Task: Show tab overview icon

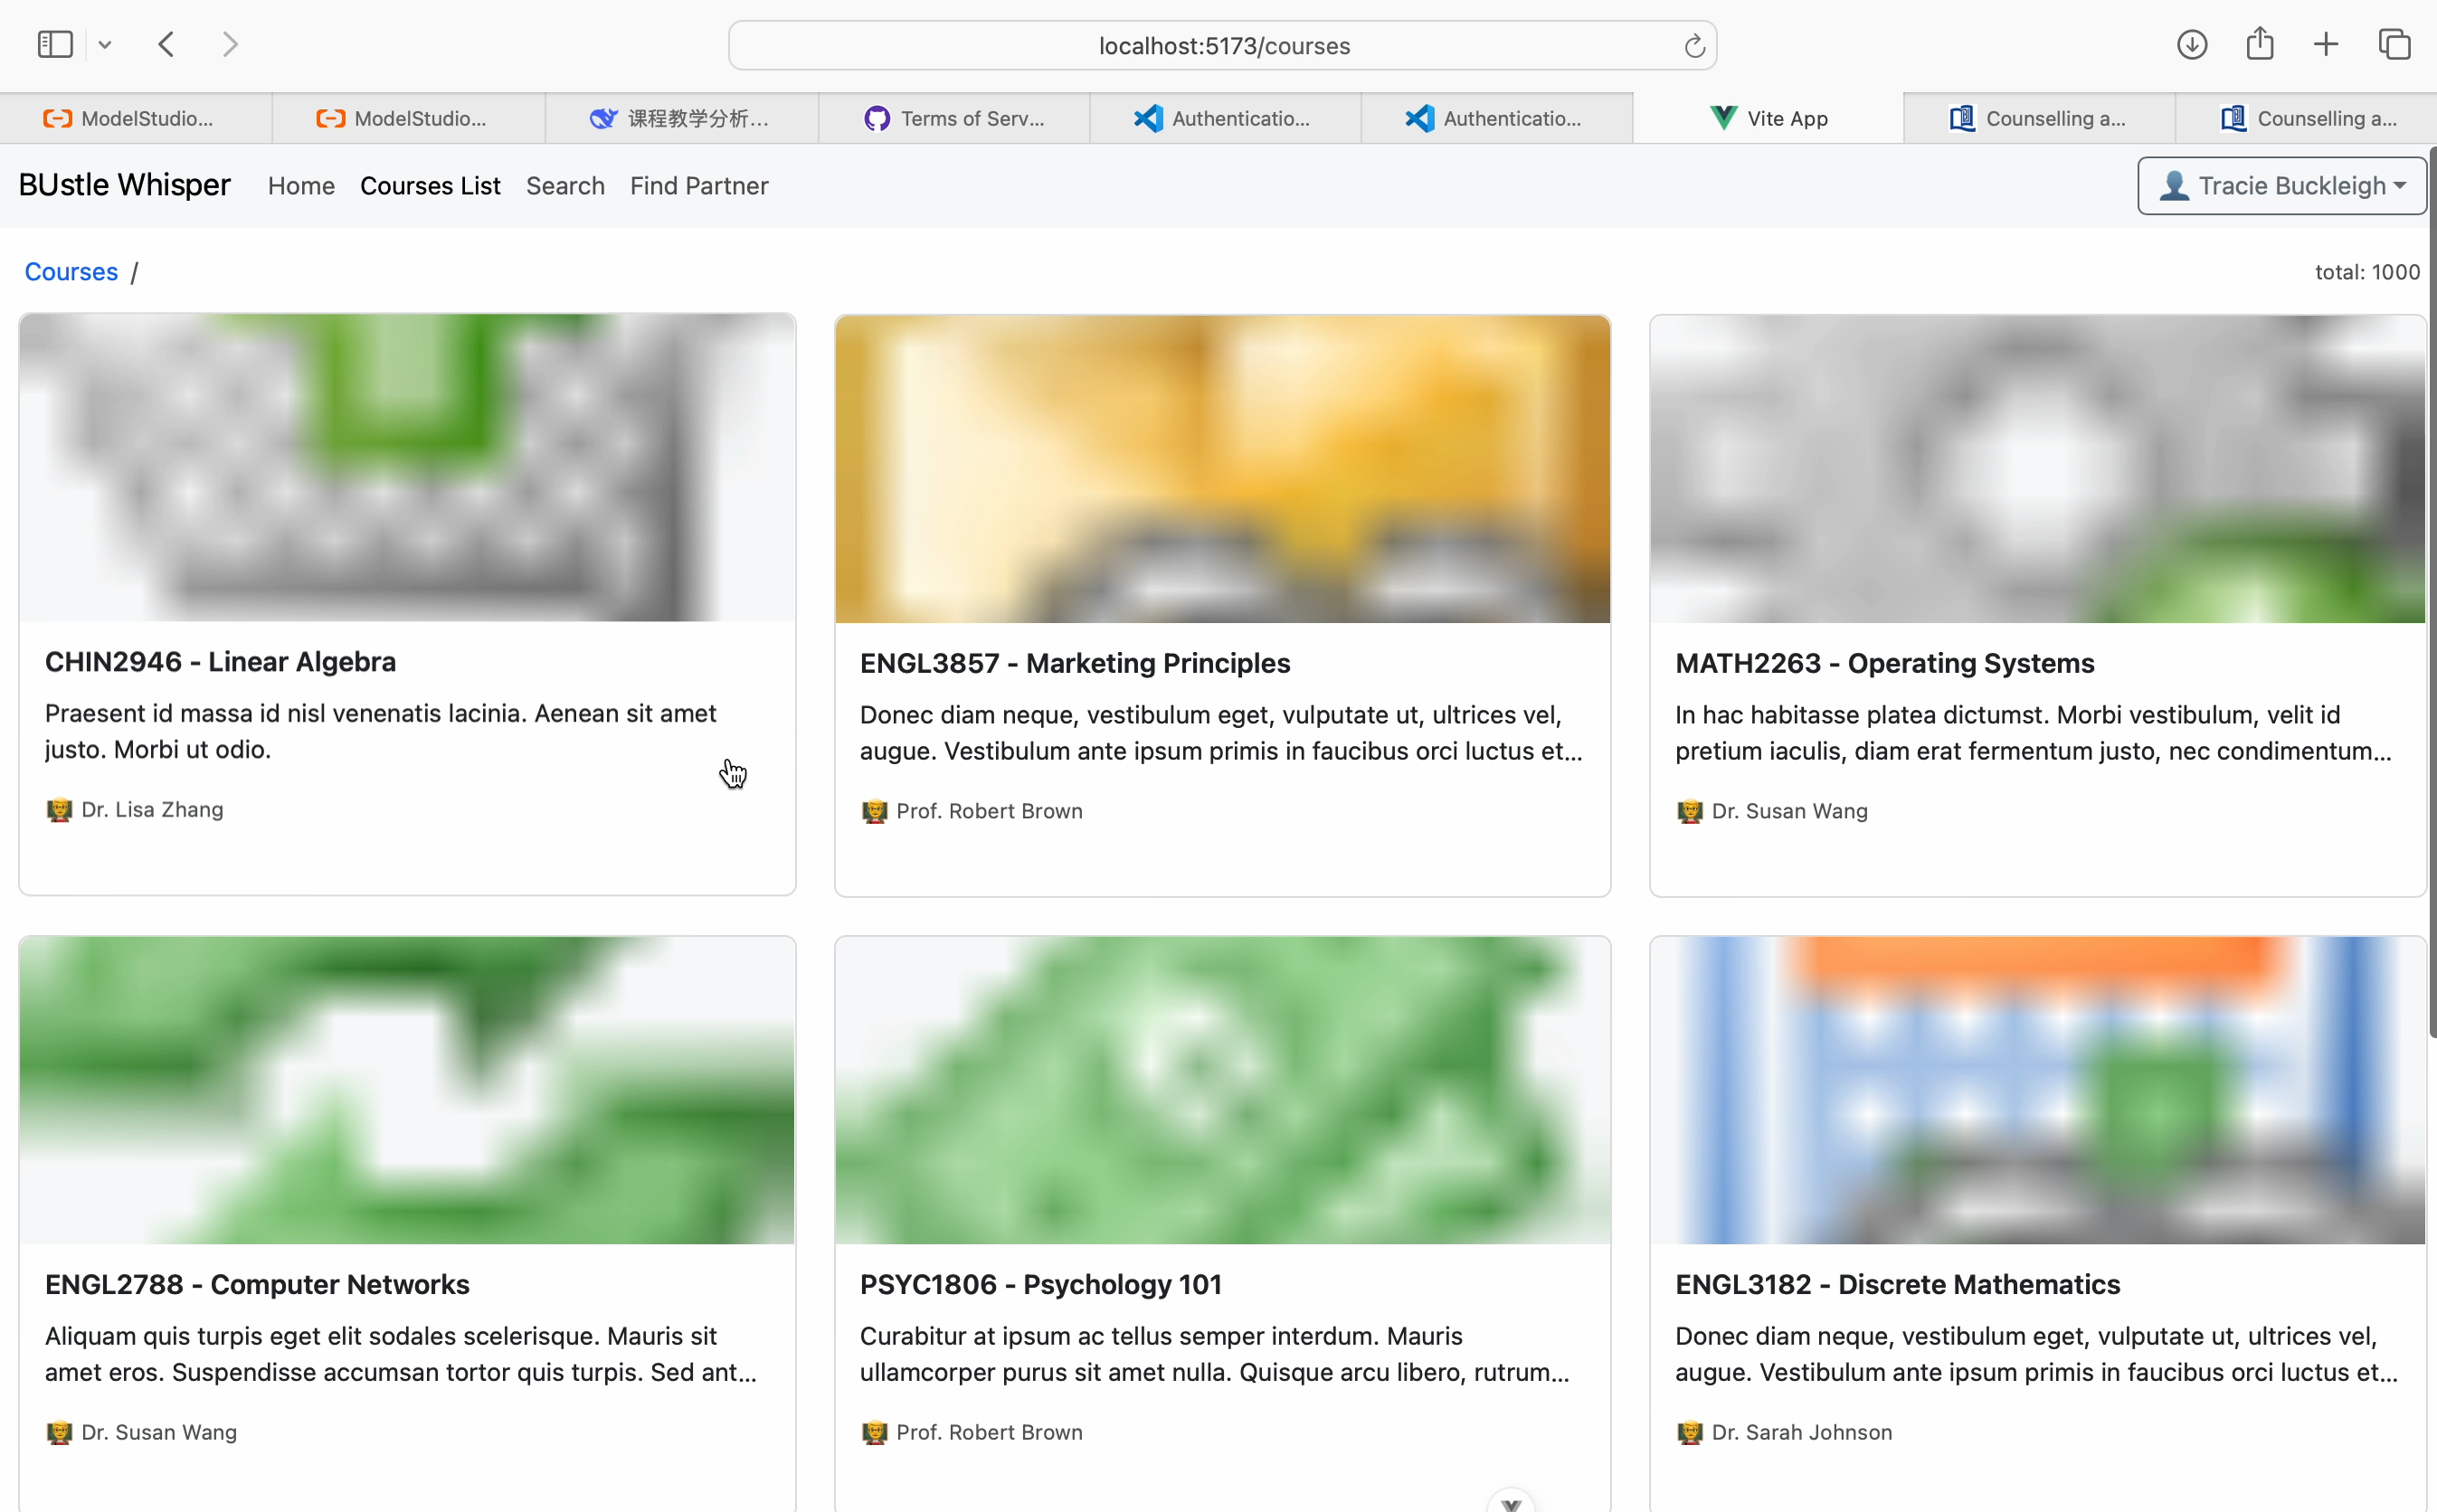Action: coord(2394,45)
